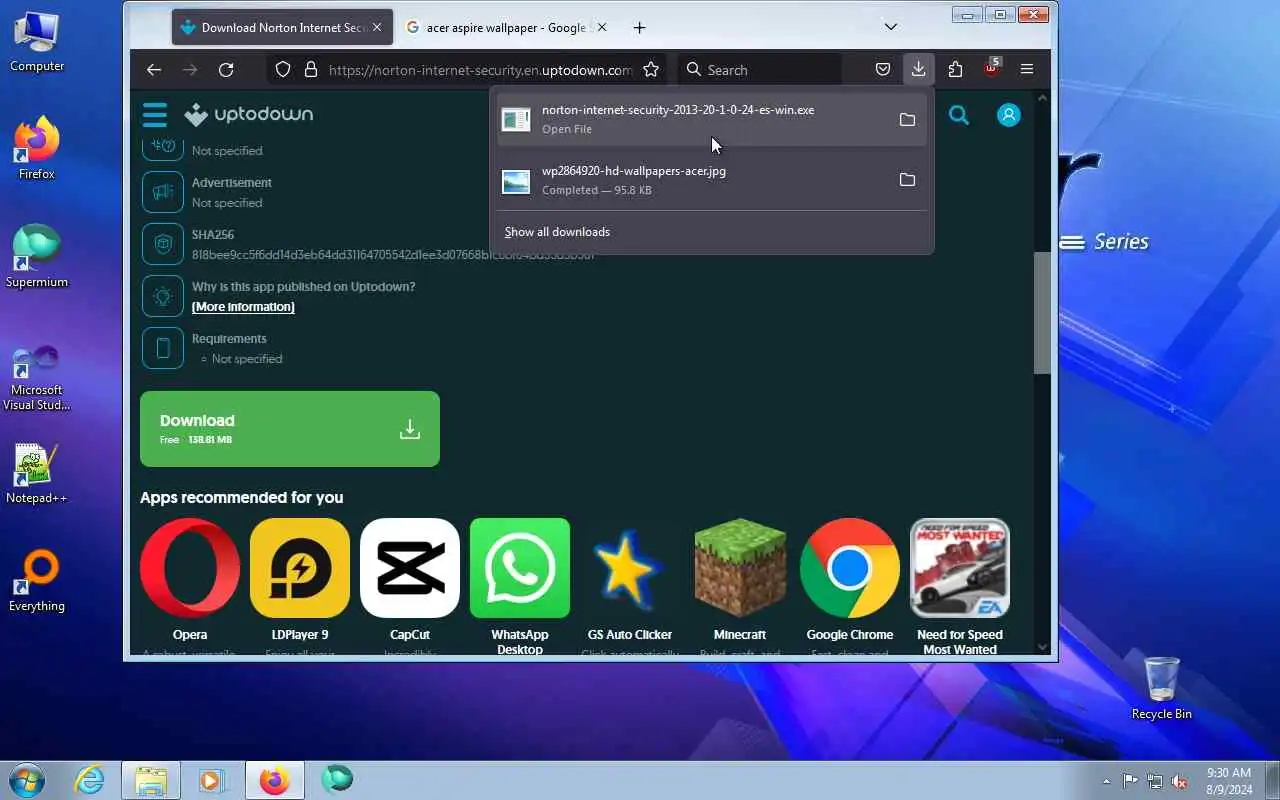Screen dimensions: 1280x800
Task: Select the Microsoft Visual Studio desktop shortcut
Action: (x=37, y=377)
